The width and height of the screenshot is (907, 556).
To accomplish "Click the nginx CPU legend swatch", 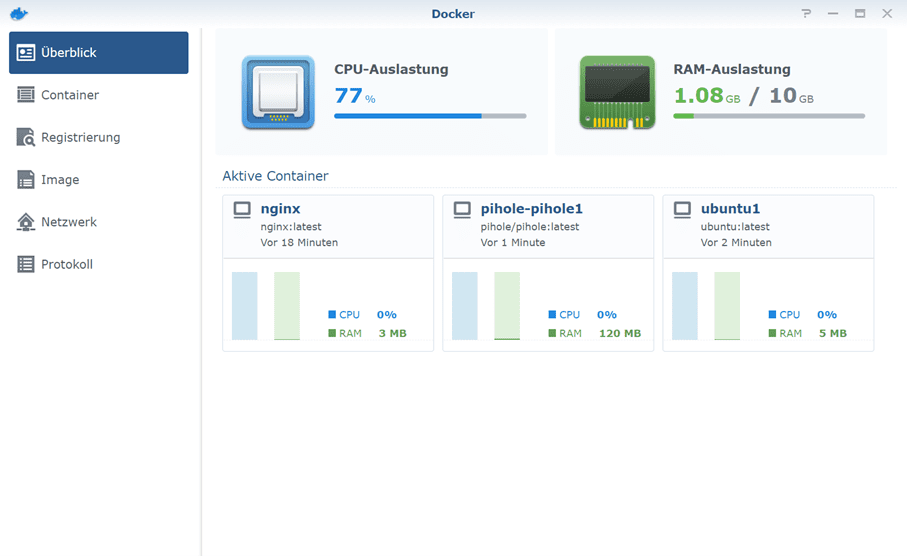I will pyautogui.click(x=332, y=314).
